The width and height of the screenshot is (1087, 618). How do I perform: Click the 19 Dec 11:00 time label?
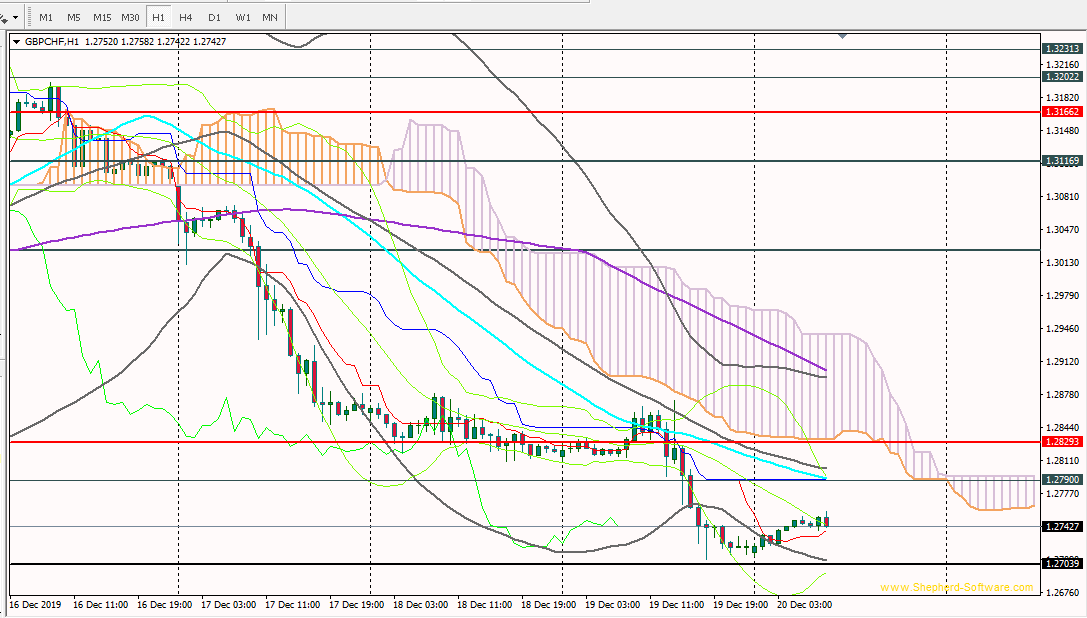coord(677,605)
